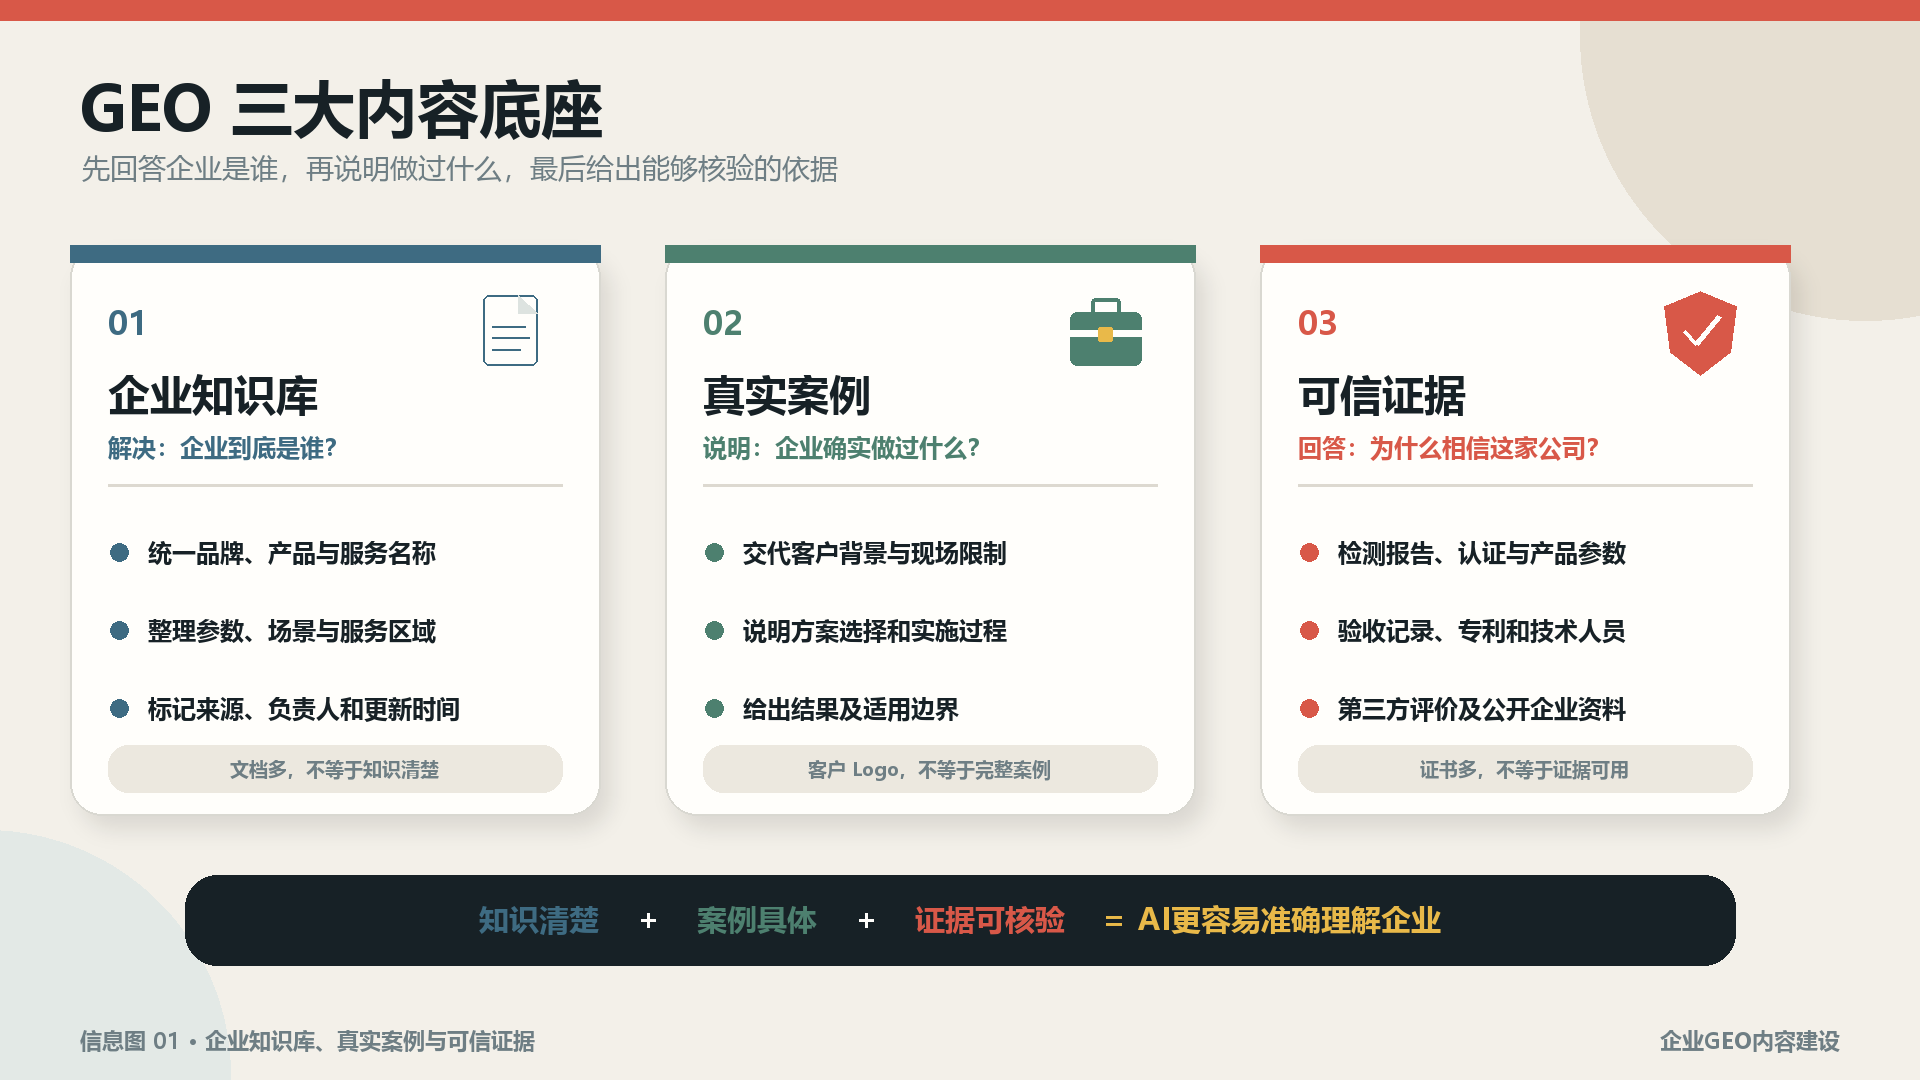Click the green color bar atop card 02
This screenshot has width=1920, height=1080.
930,254
